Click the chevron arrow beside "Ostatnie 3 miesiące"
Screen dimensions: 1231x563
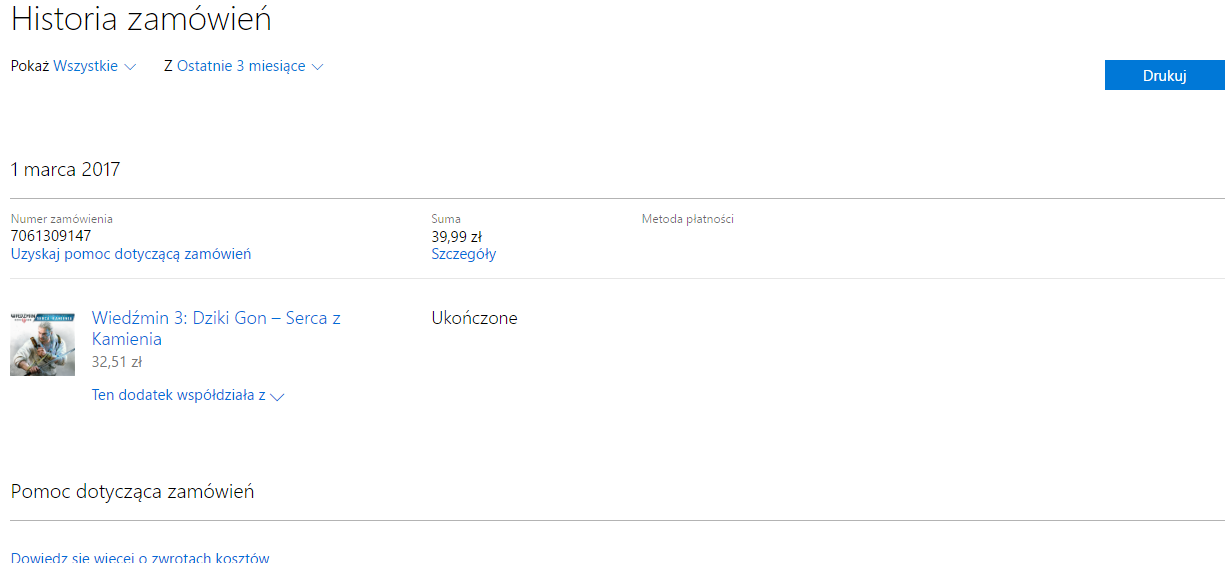coord(318,67)
